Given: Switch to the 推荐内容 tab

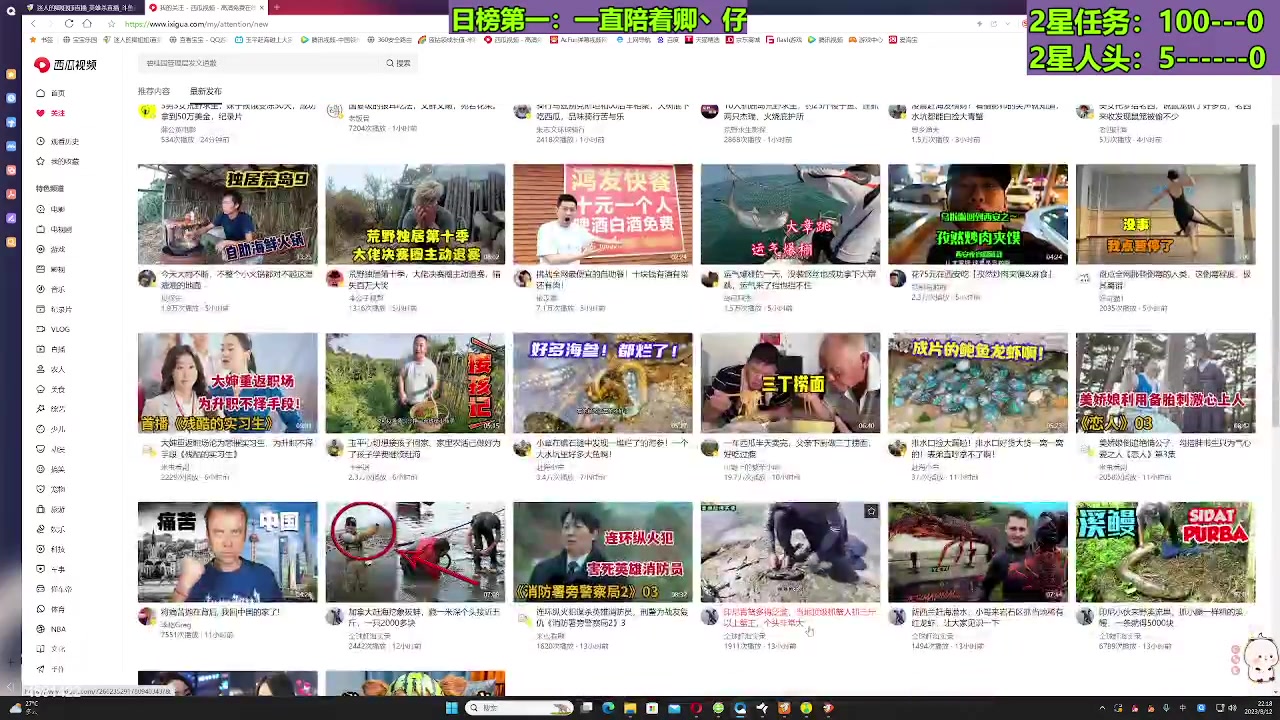Looking at the screenshot, I should pyautogui.click(x=153, y=90).
